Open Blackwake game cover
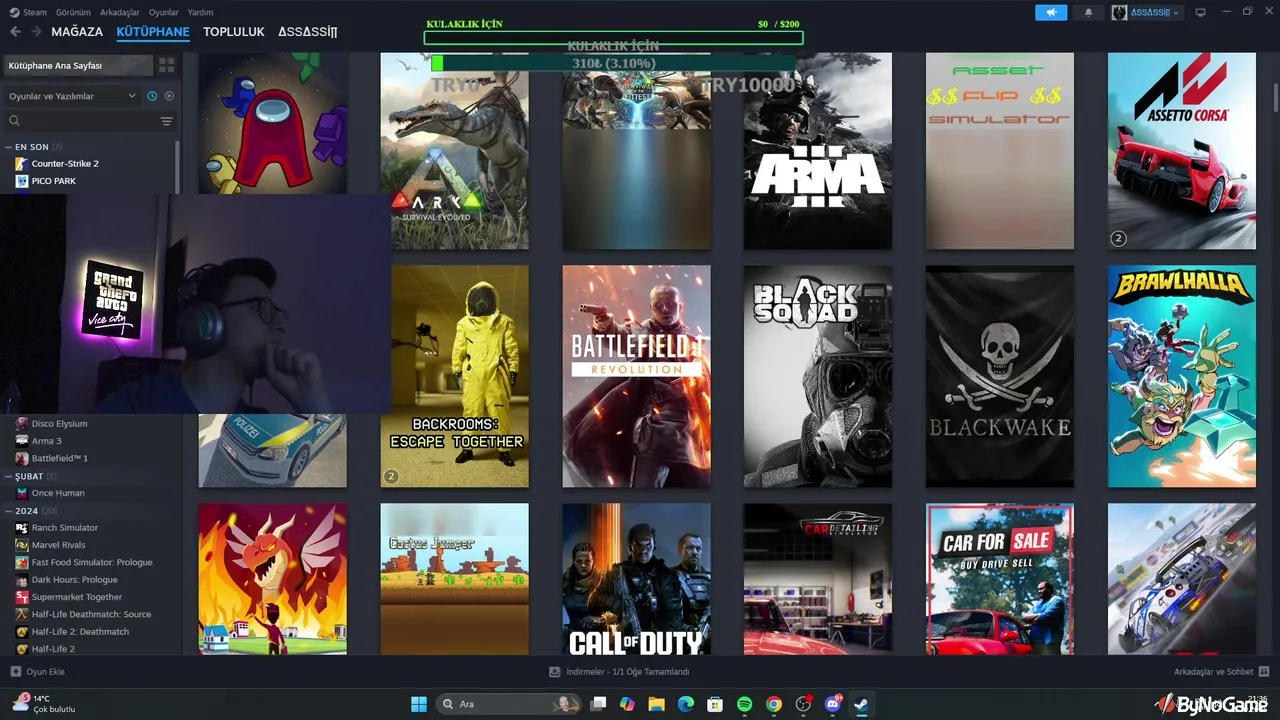Image resolution: width=1280 pixels, height=720 pixels. click(x=999, y=376)
